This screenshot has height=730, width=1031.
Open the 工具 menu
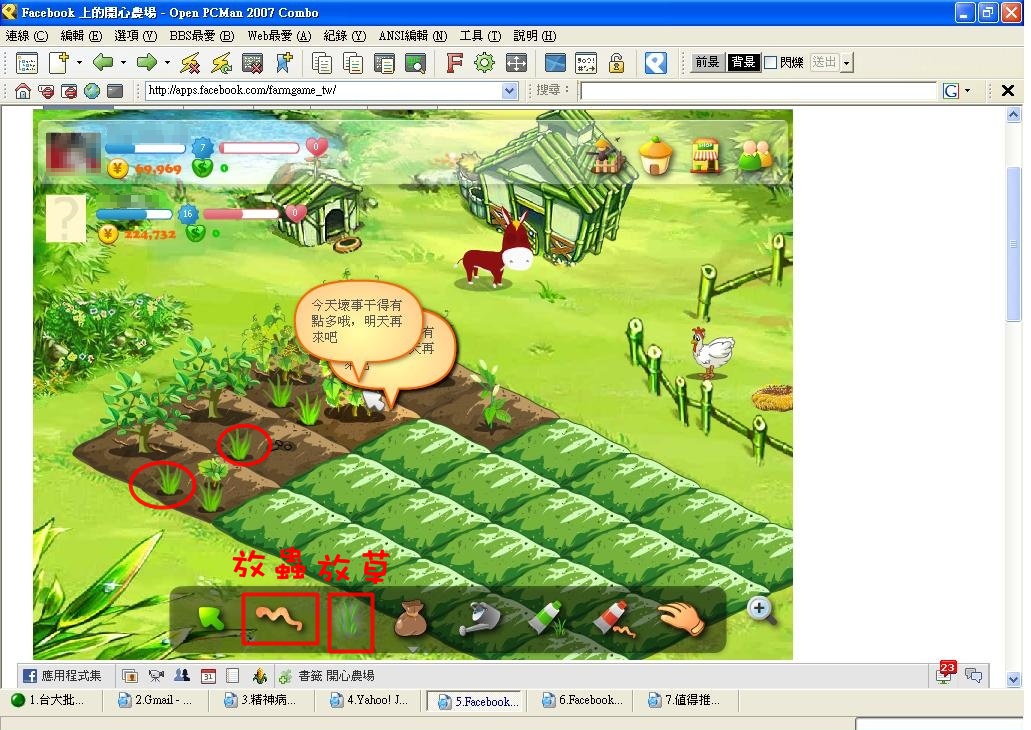[481, 36]
